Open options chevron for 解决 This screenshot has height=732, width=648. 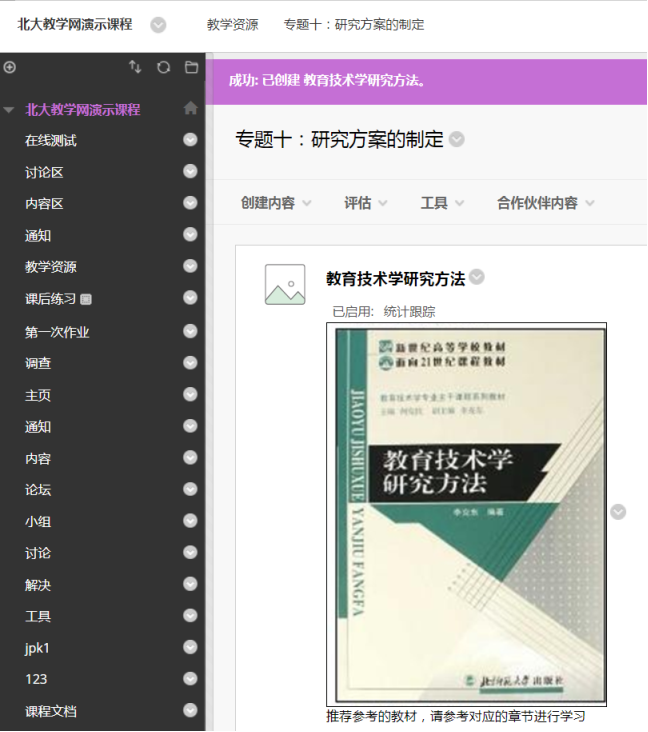click(x=190, y=584)
